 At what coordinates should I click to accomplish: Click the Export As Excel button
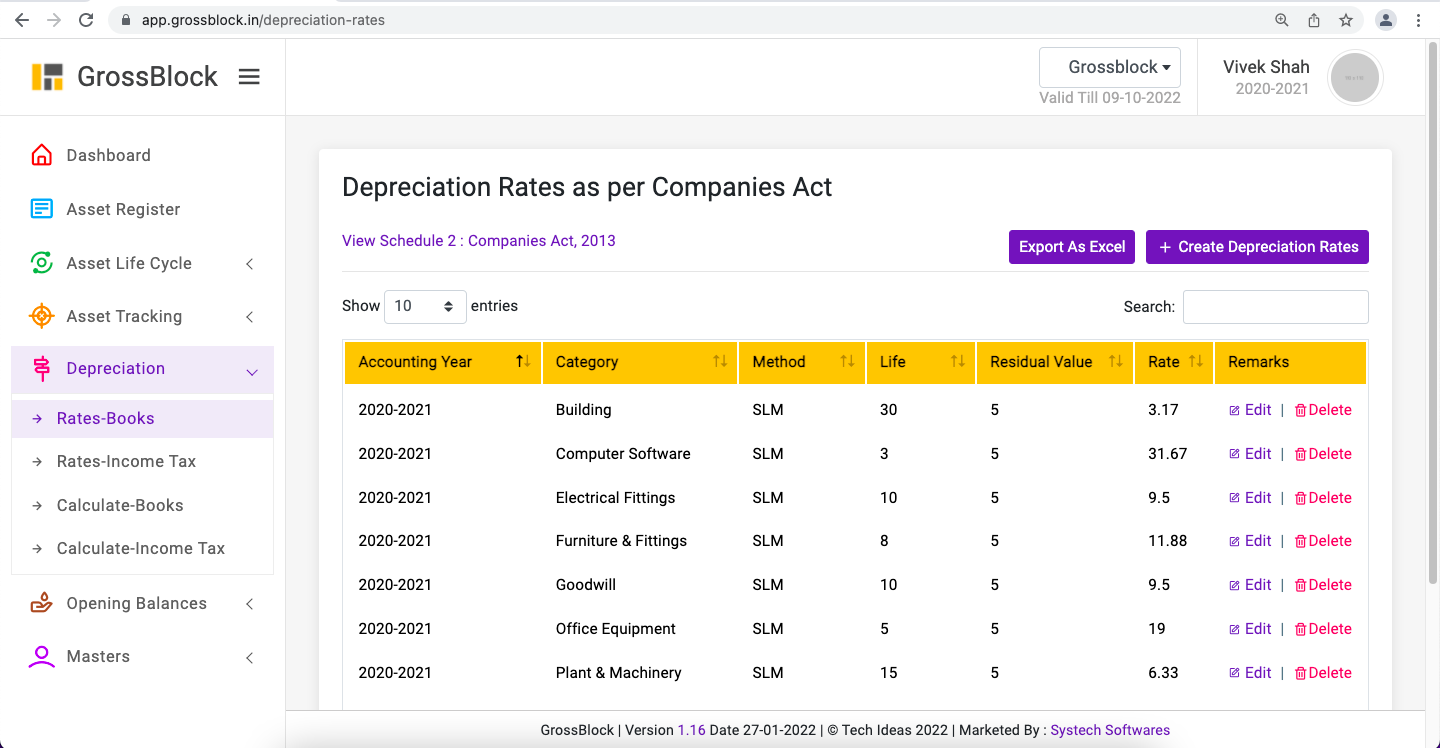click(x=1071, y=247)
